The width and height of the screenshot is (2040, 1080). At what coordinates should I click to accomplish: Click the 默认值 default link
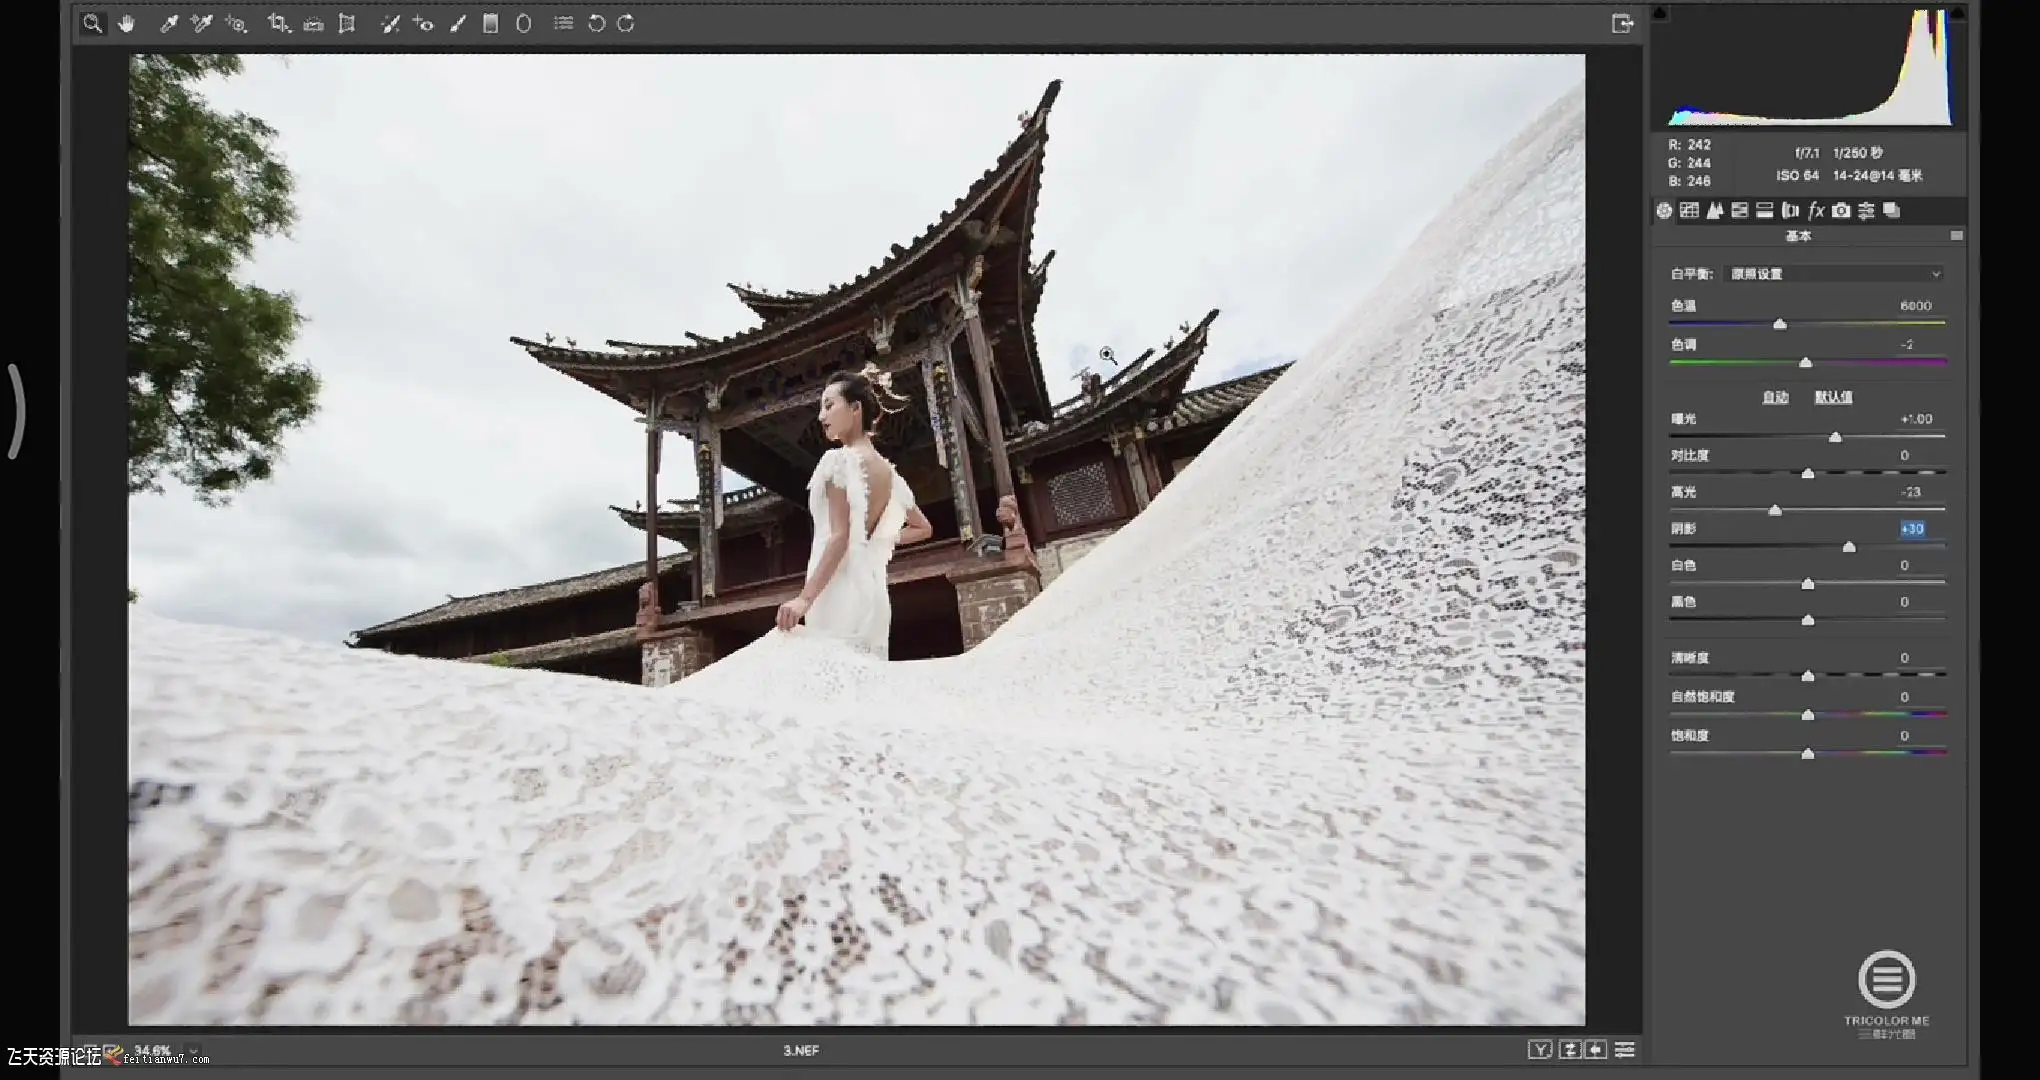1833,397
